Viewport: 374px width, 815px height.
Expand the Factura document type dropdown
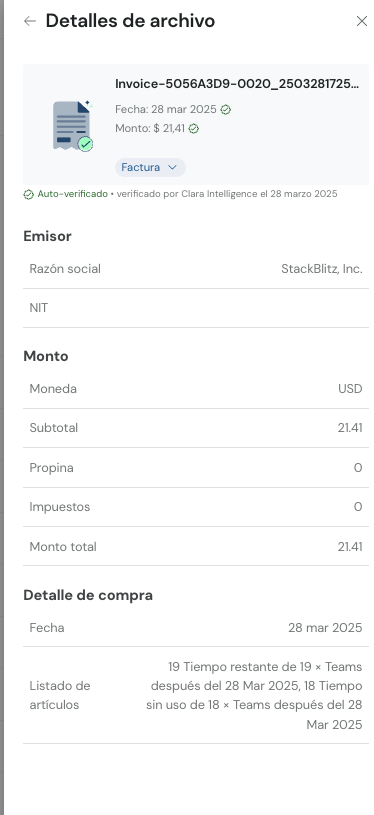coord(150,167)
